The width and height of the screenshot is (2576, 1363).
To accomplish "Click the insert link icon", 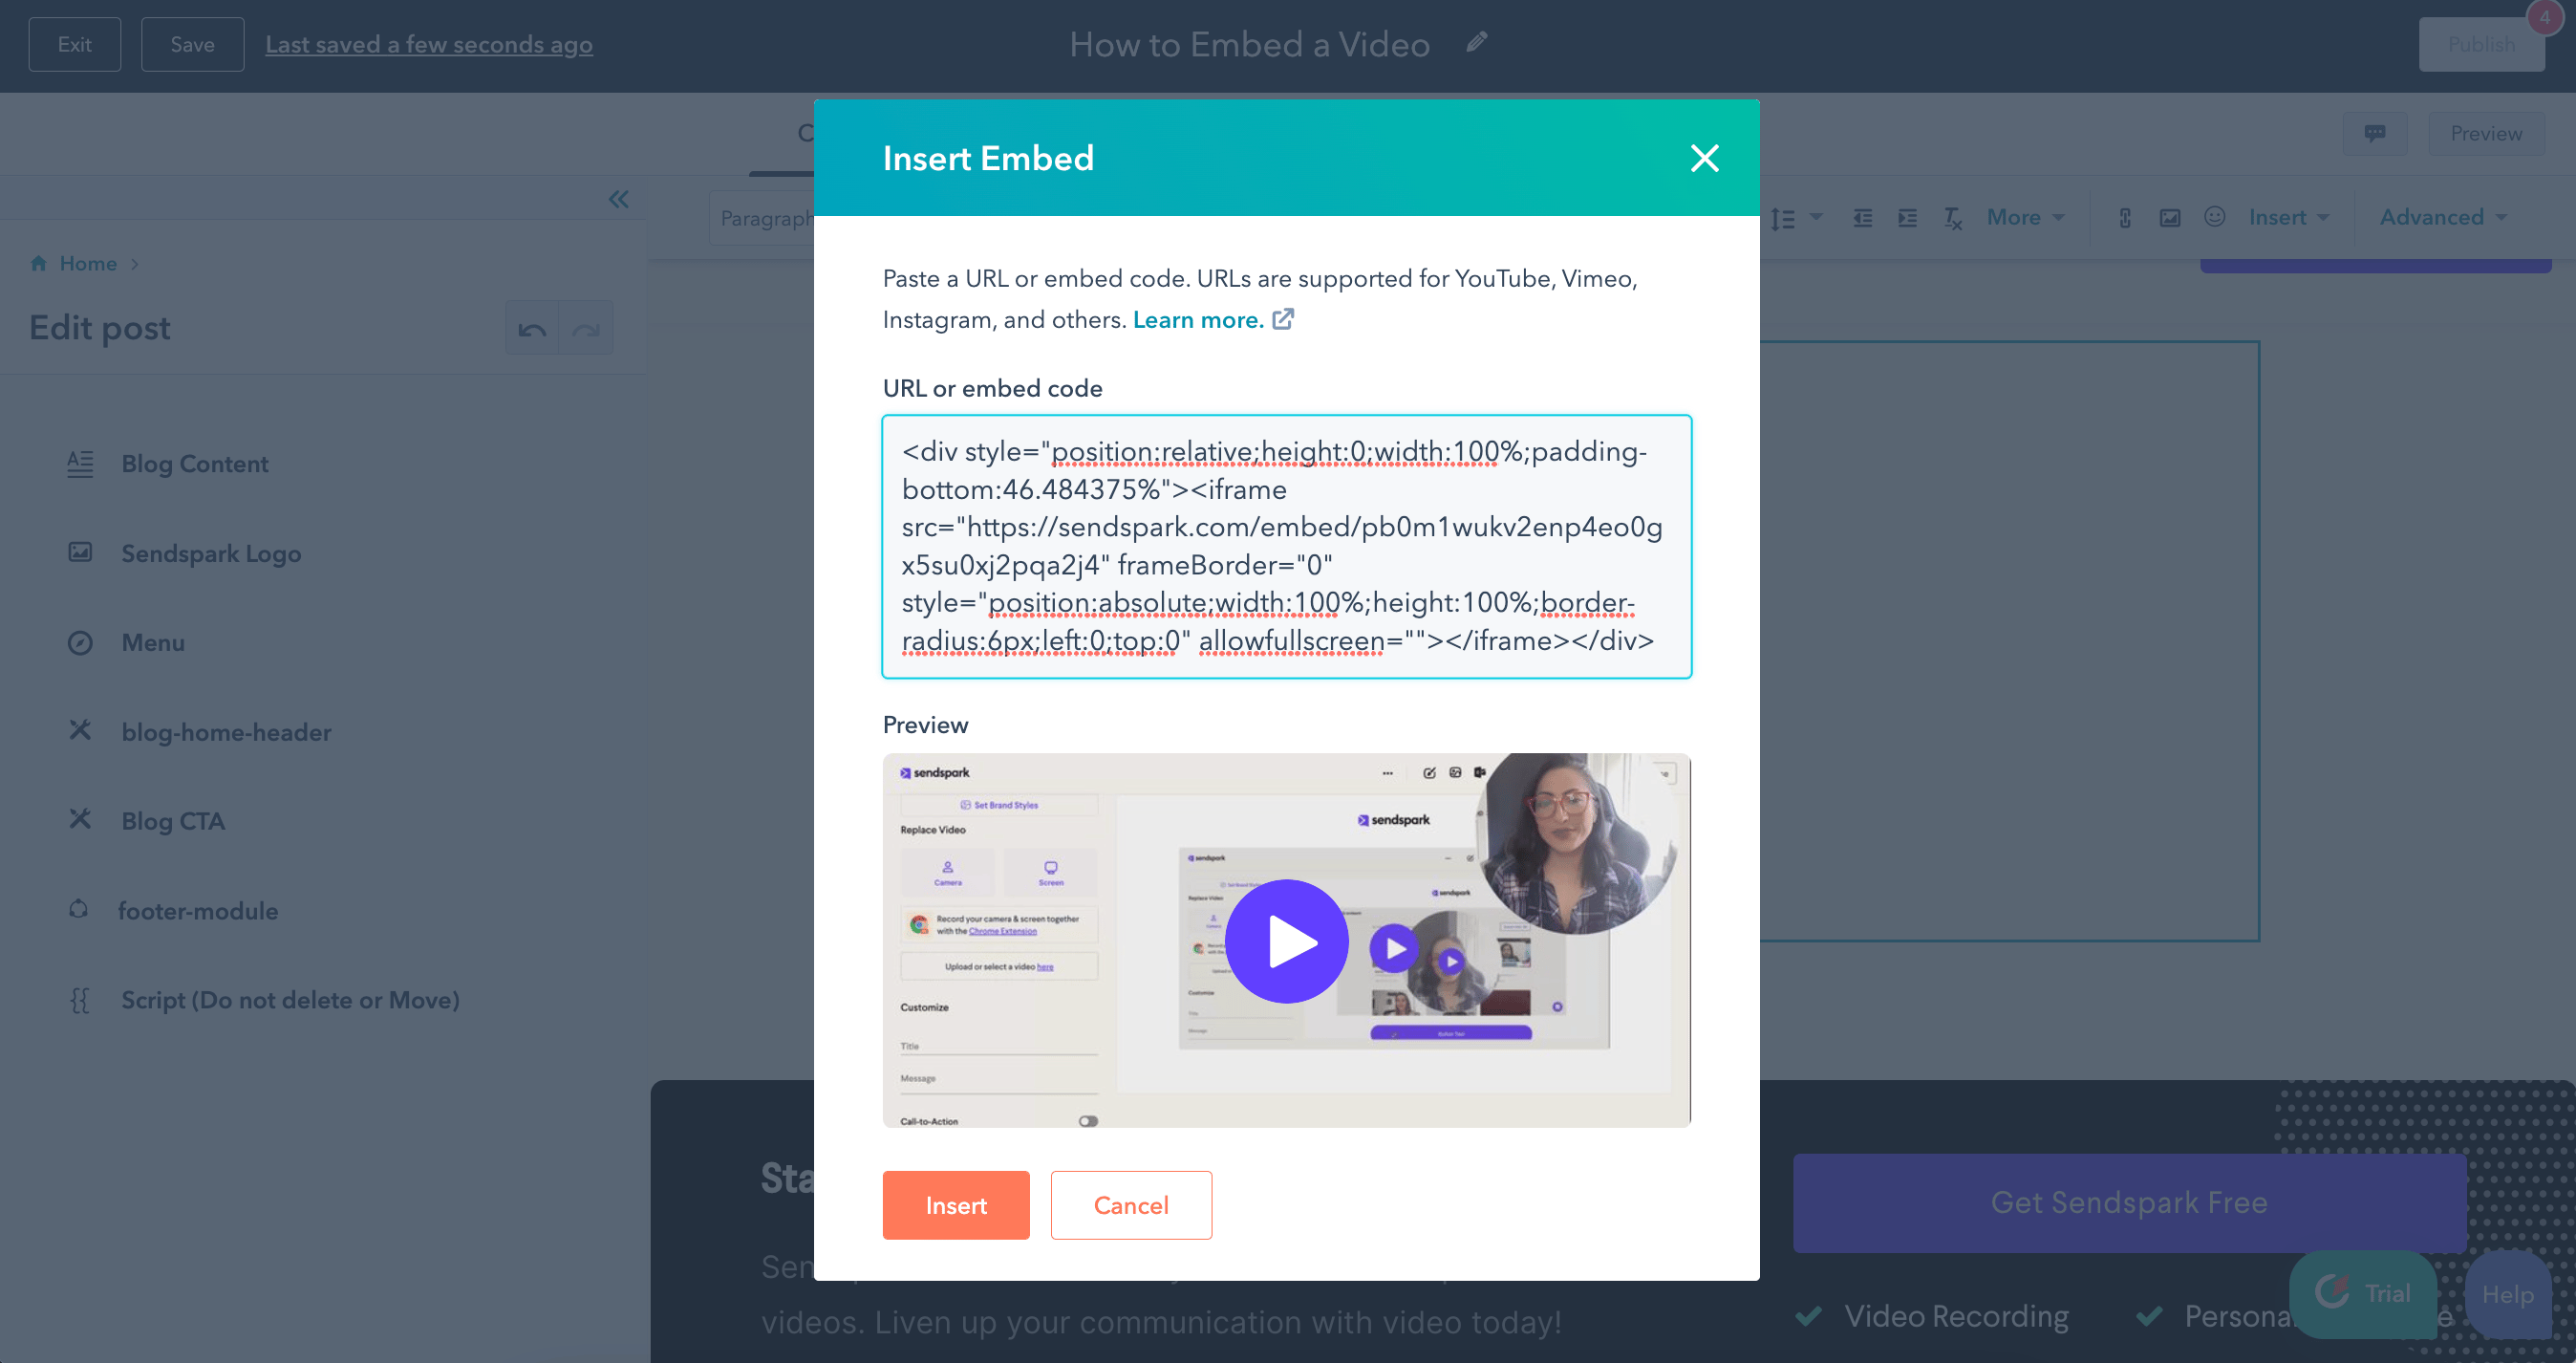I will pos(2125,218).
